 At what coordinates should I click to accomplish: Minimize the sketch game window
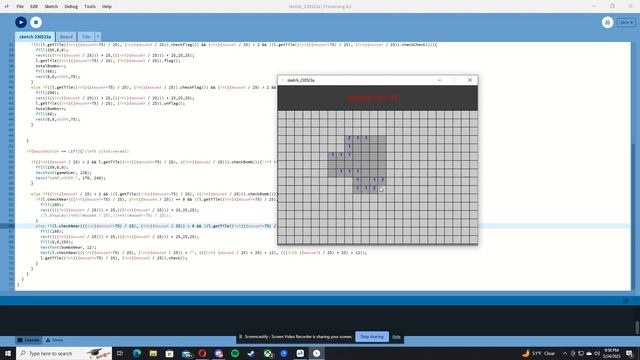click(440, 80)
